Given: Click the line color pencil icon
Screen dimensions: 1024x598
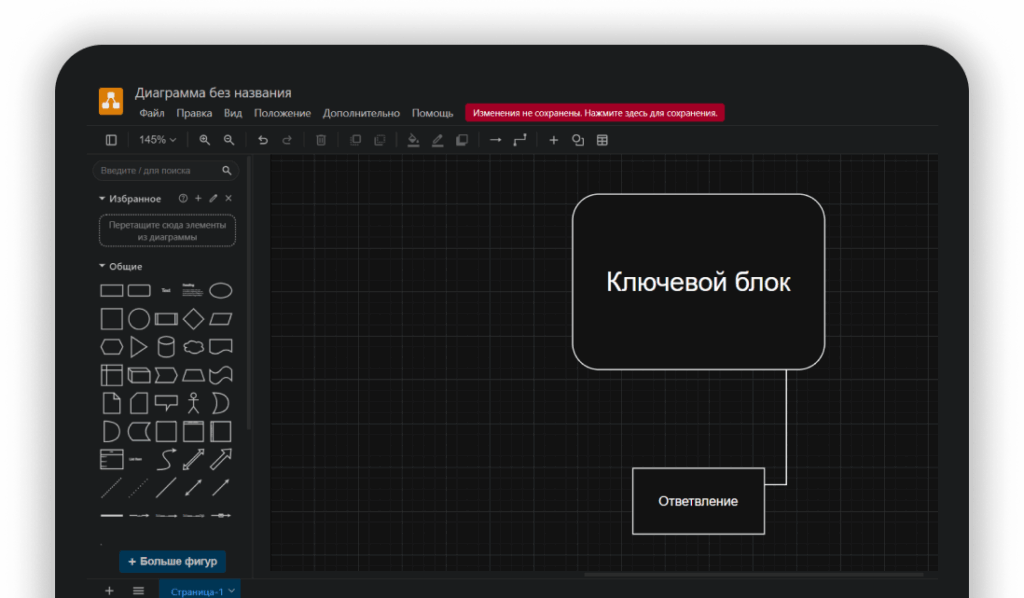Looking at the screenshot, I should coord(437,140).
